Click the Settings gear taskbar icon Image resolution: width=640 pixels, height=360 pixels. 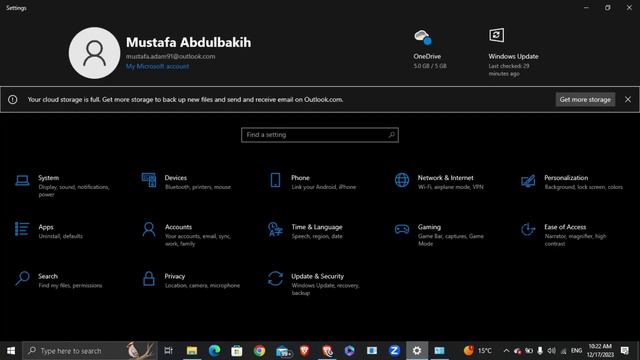pyautogui.click(x=417, y=351)
